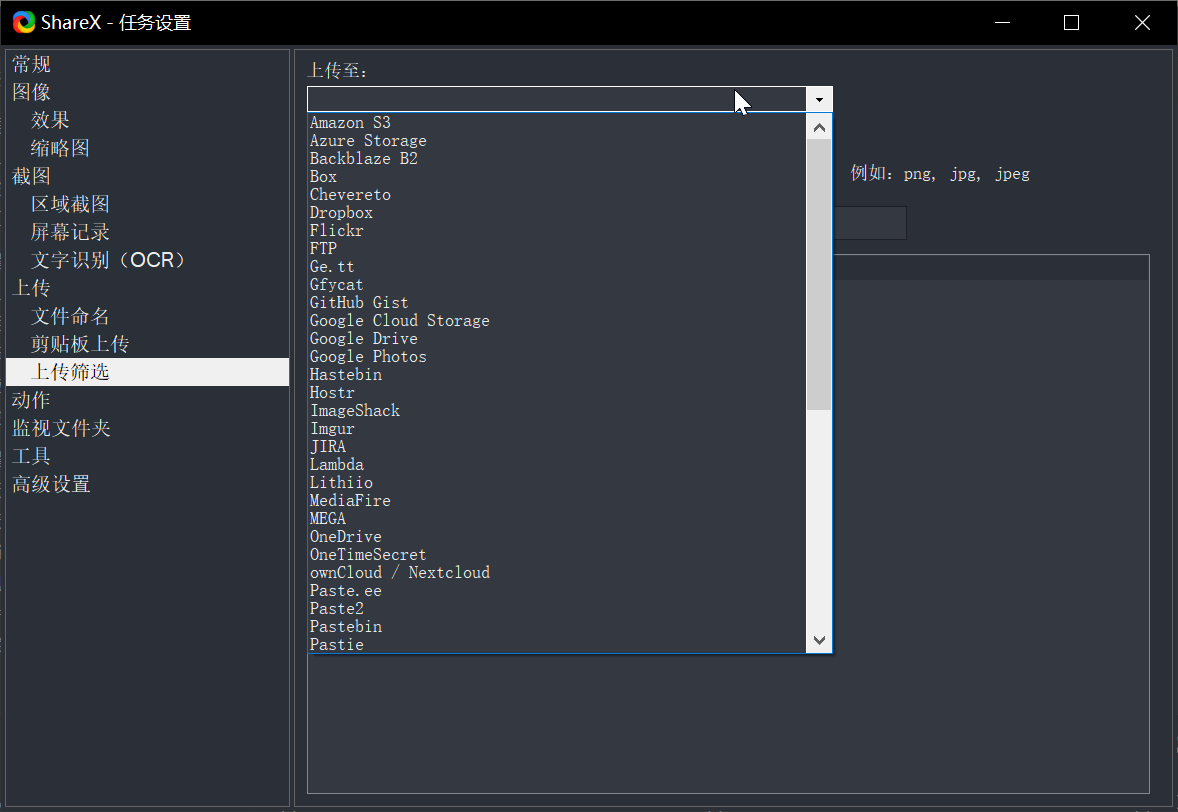The height and width of the screenshot is (812, 1178).
Task: Select Pastie at list bottom
Action: pos(557,644)
